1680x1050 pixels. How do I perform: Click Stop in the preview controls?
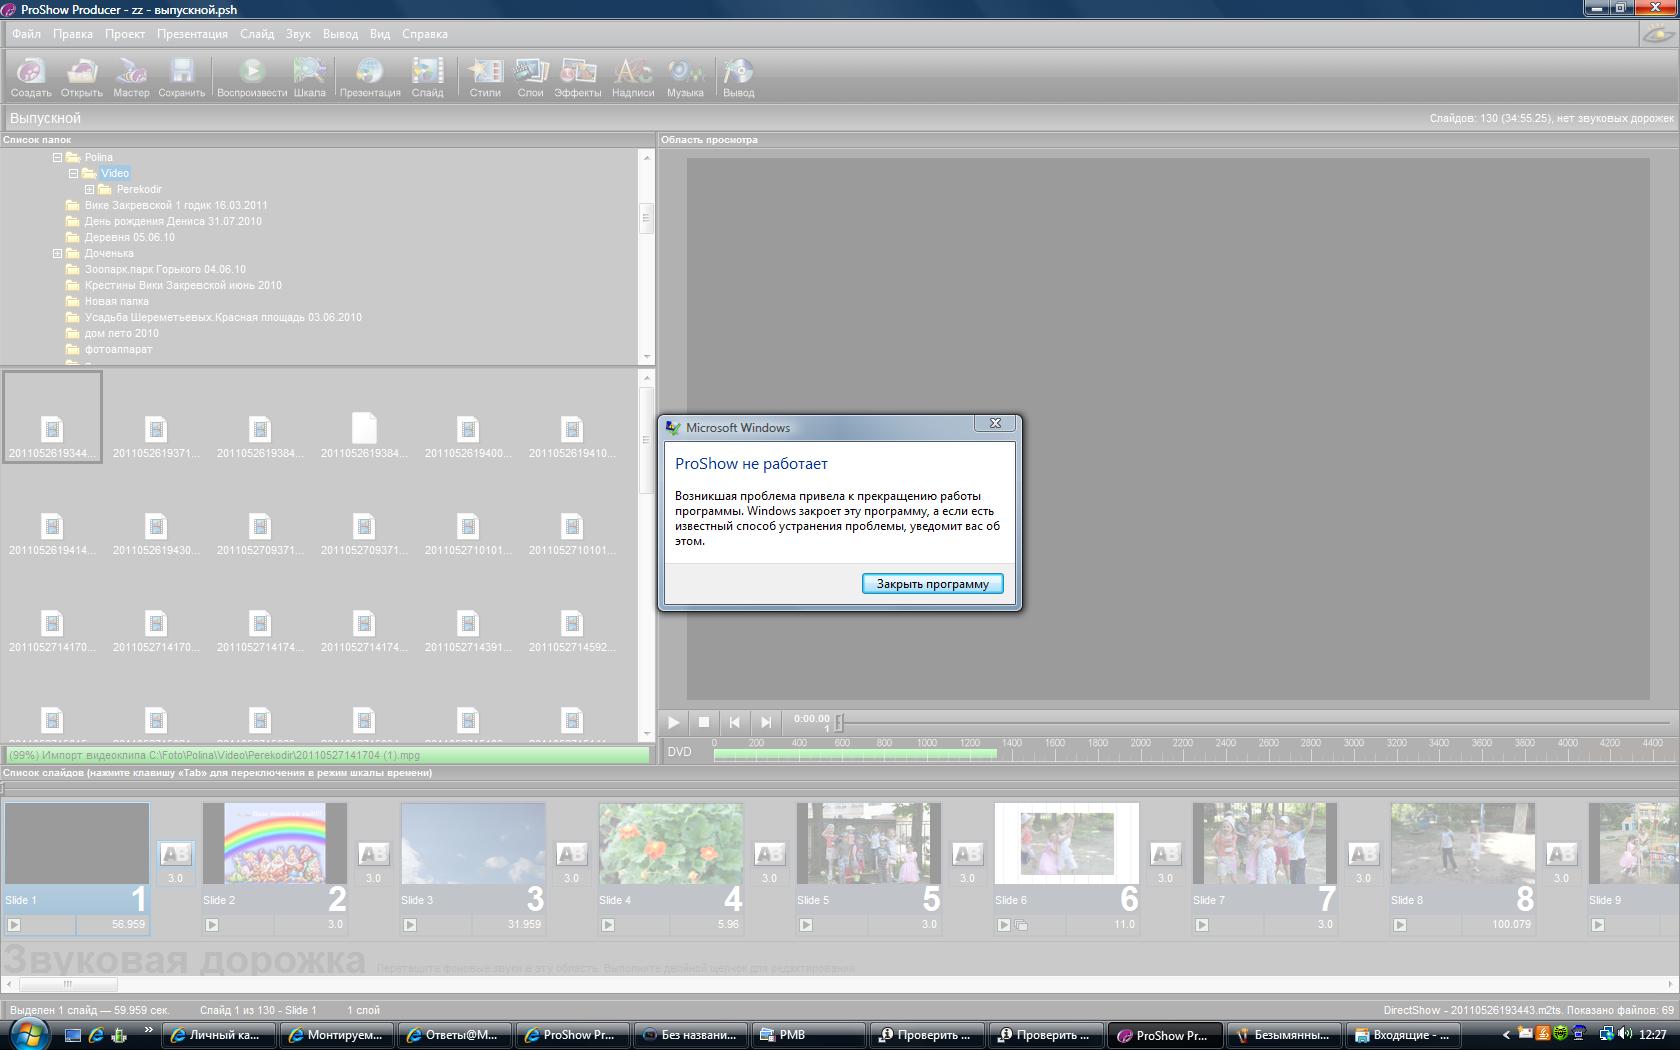[704, 722]
